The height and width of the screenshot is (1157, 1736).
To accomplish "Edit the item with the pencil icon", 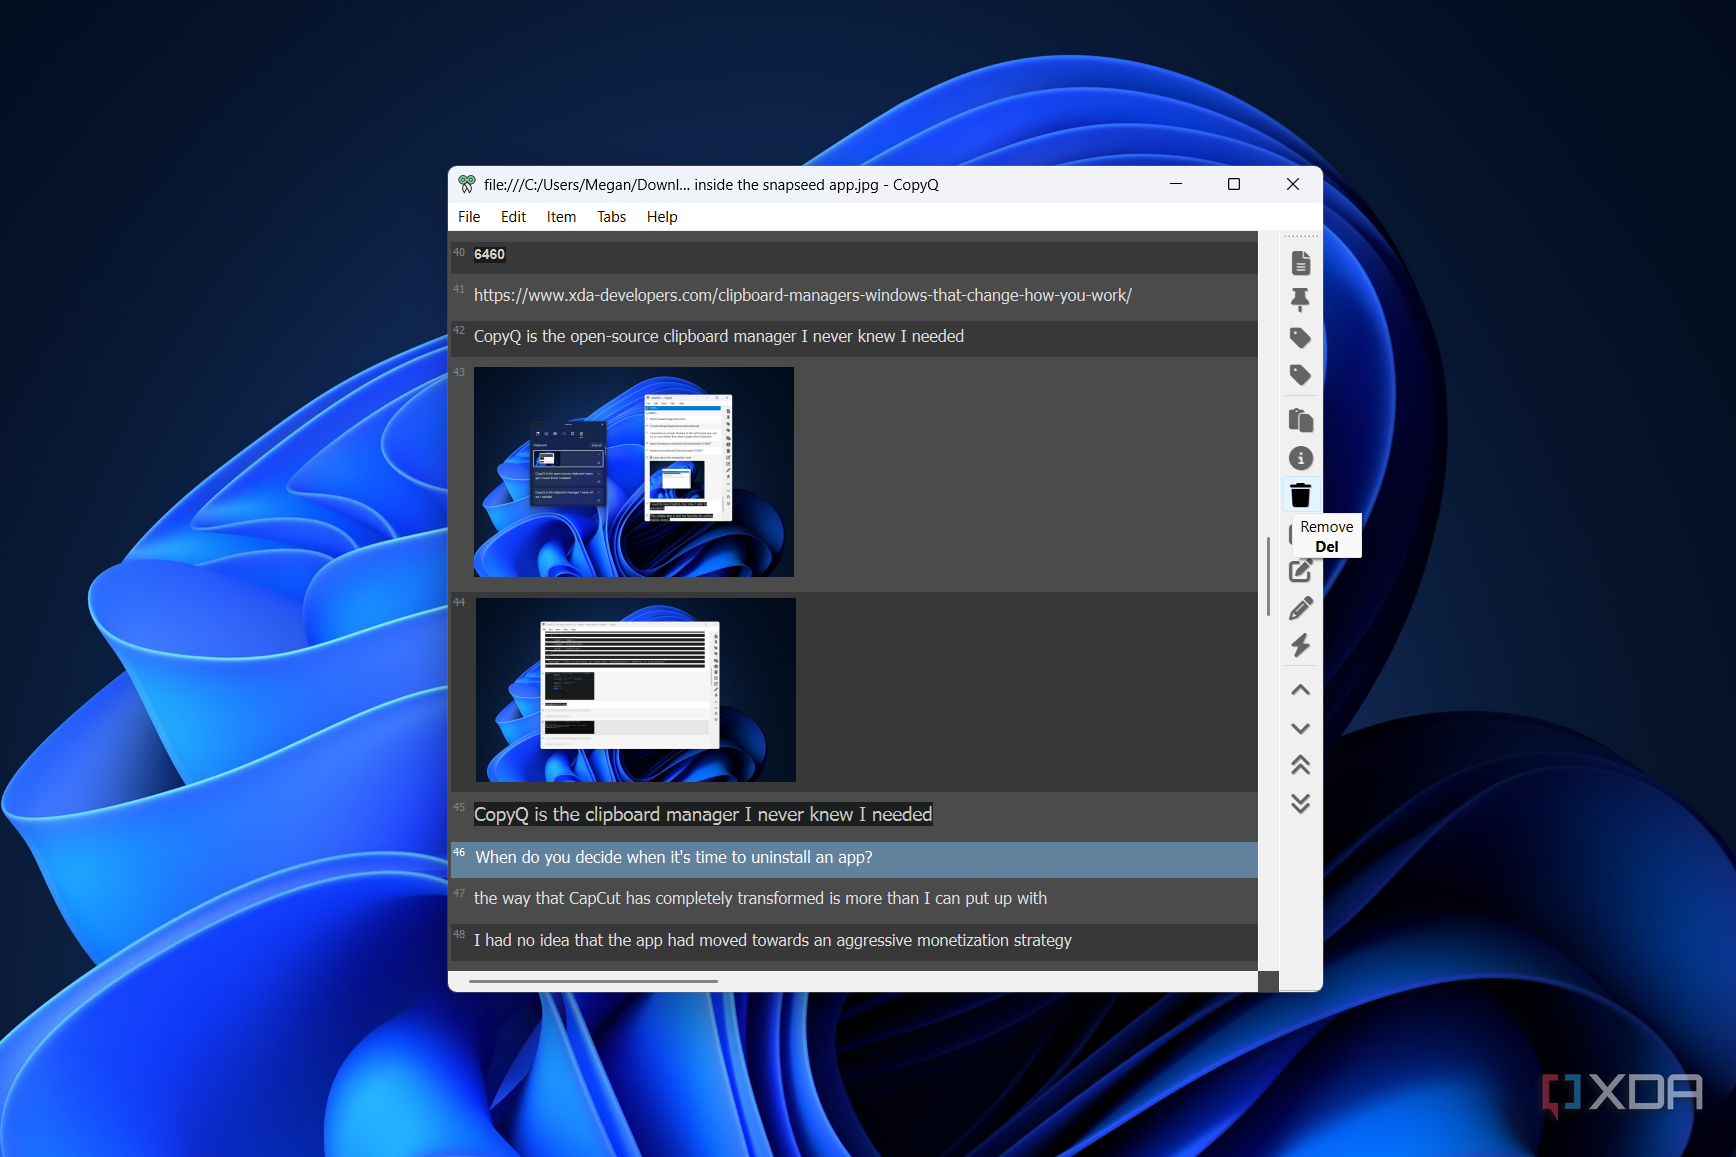I will click(x=1300, y=608).
